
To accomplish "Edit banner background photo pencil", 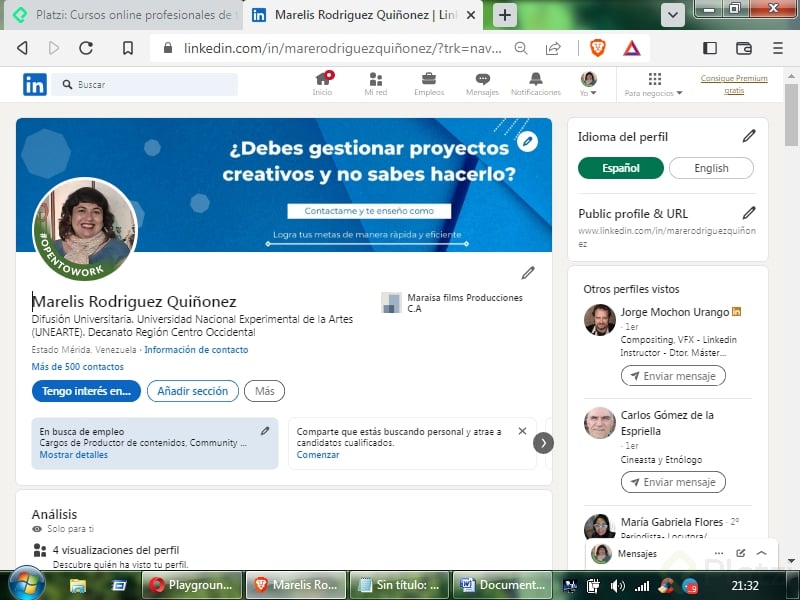I will [x=527, y=141].
